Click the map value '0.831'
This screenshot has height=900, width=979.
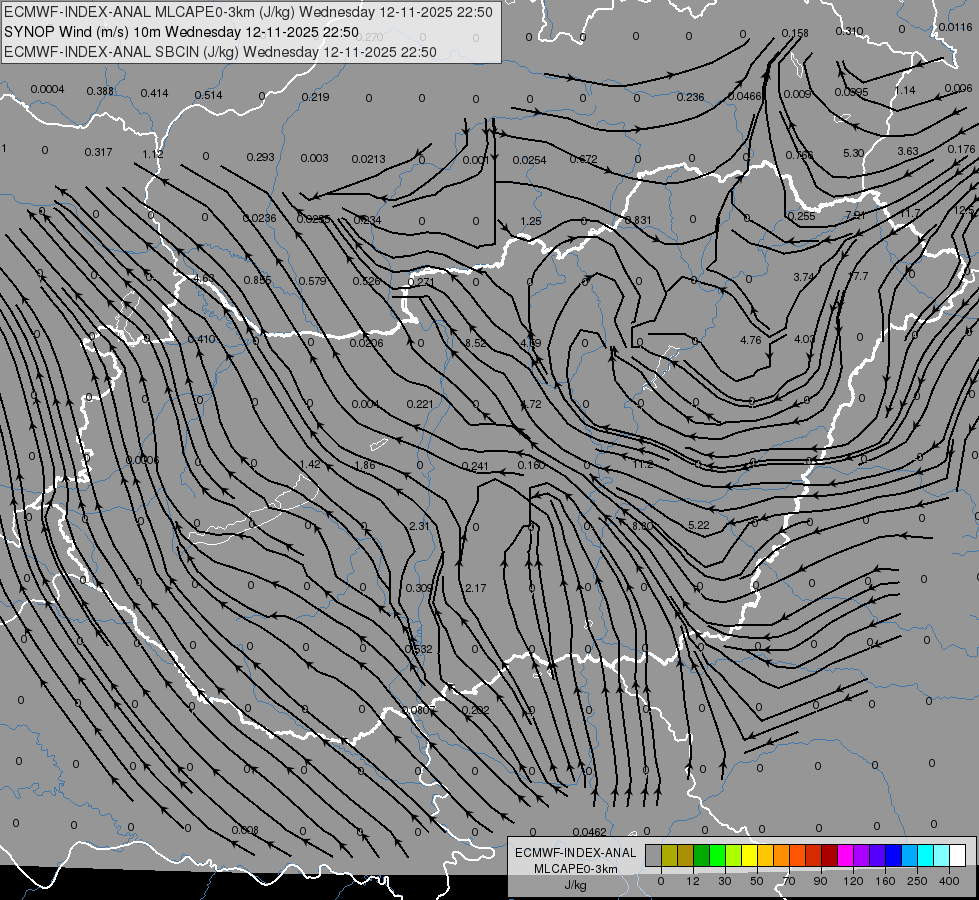point(638,220)
